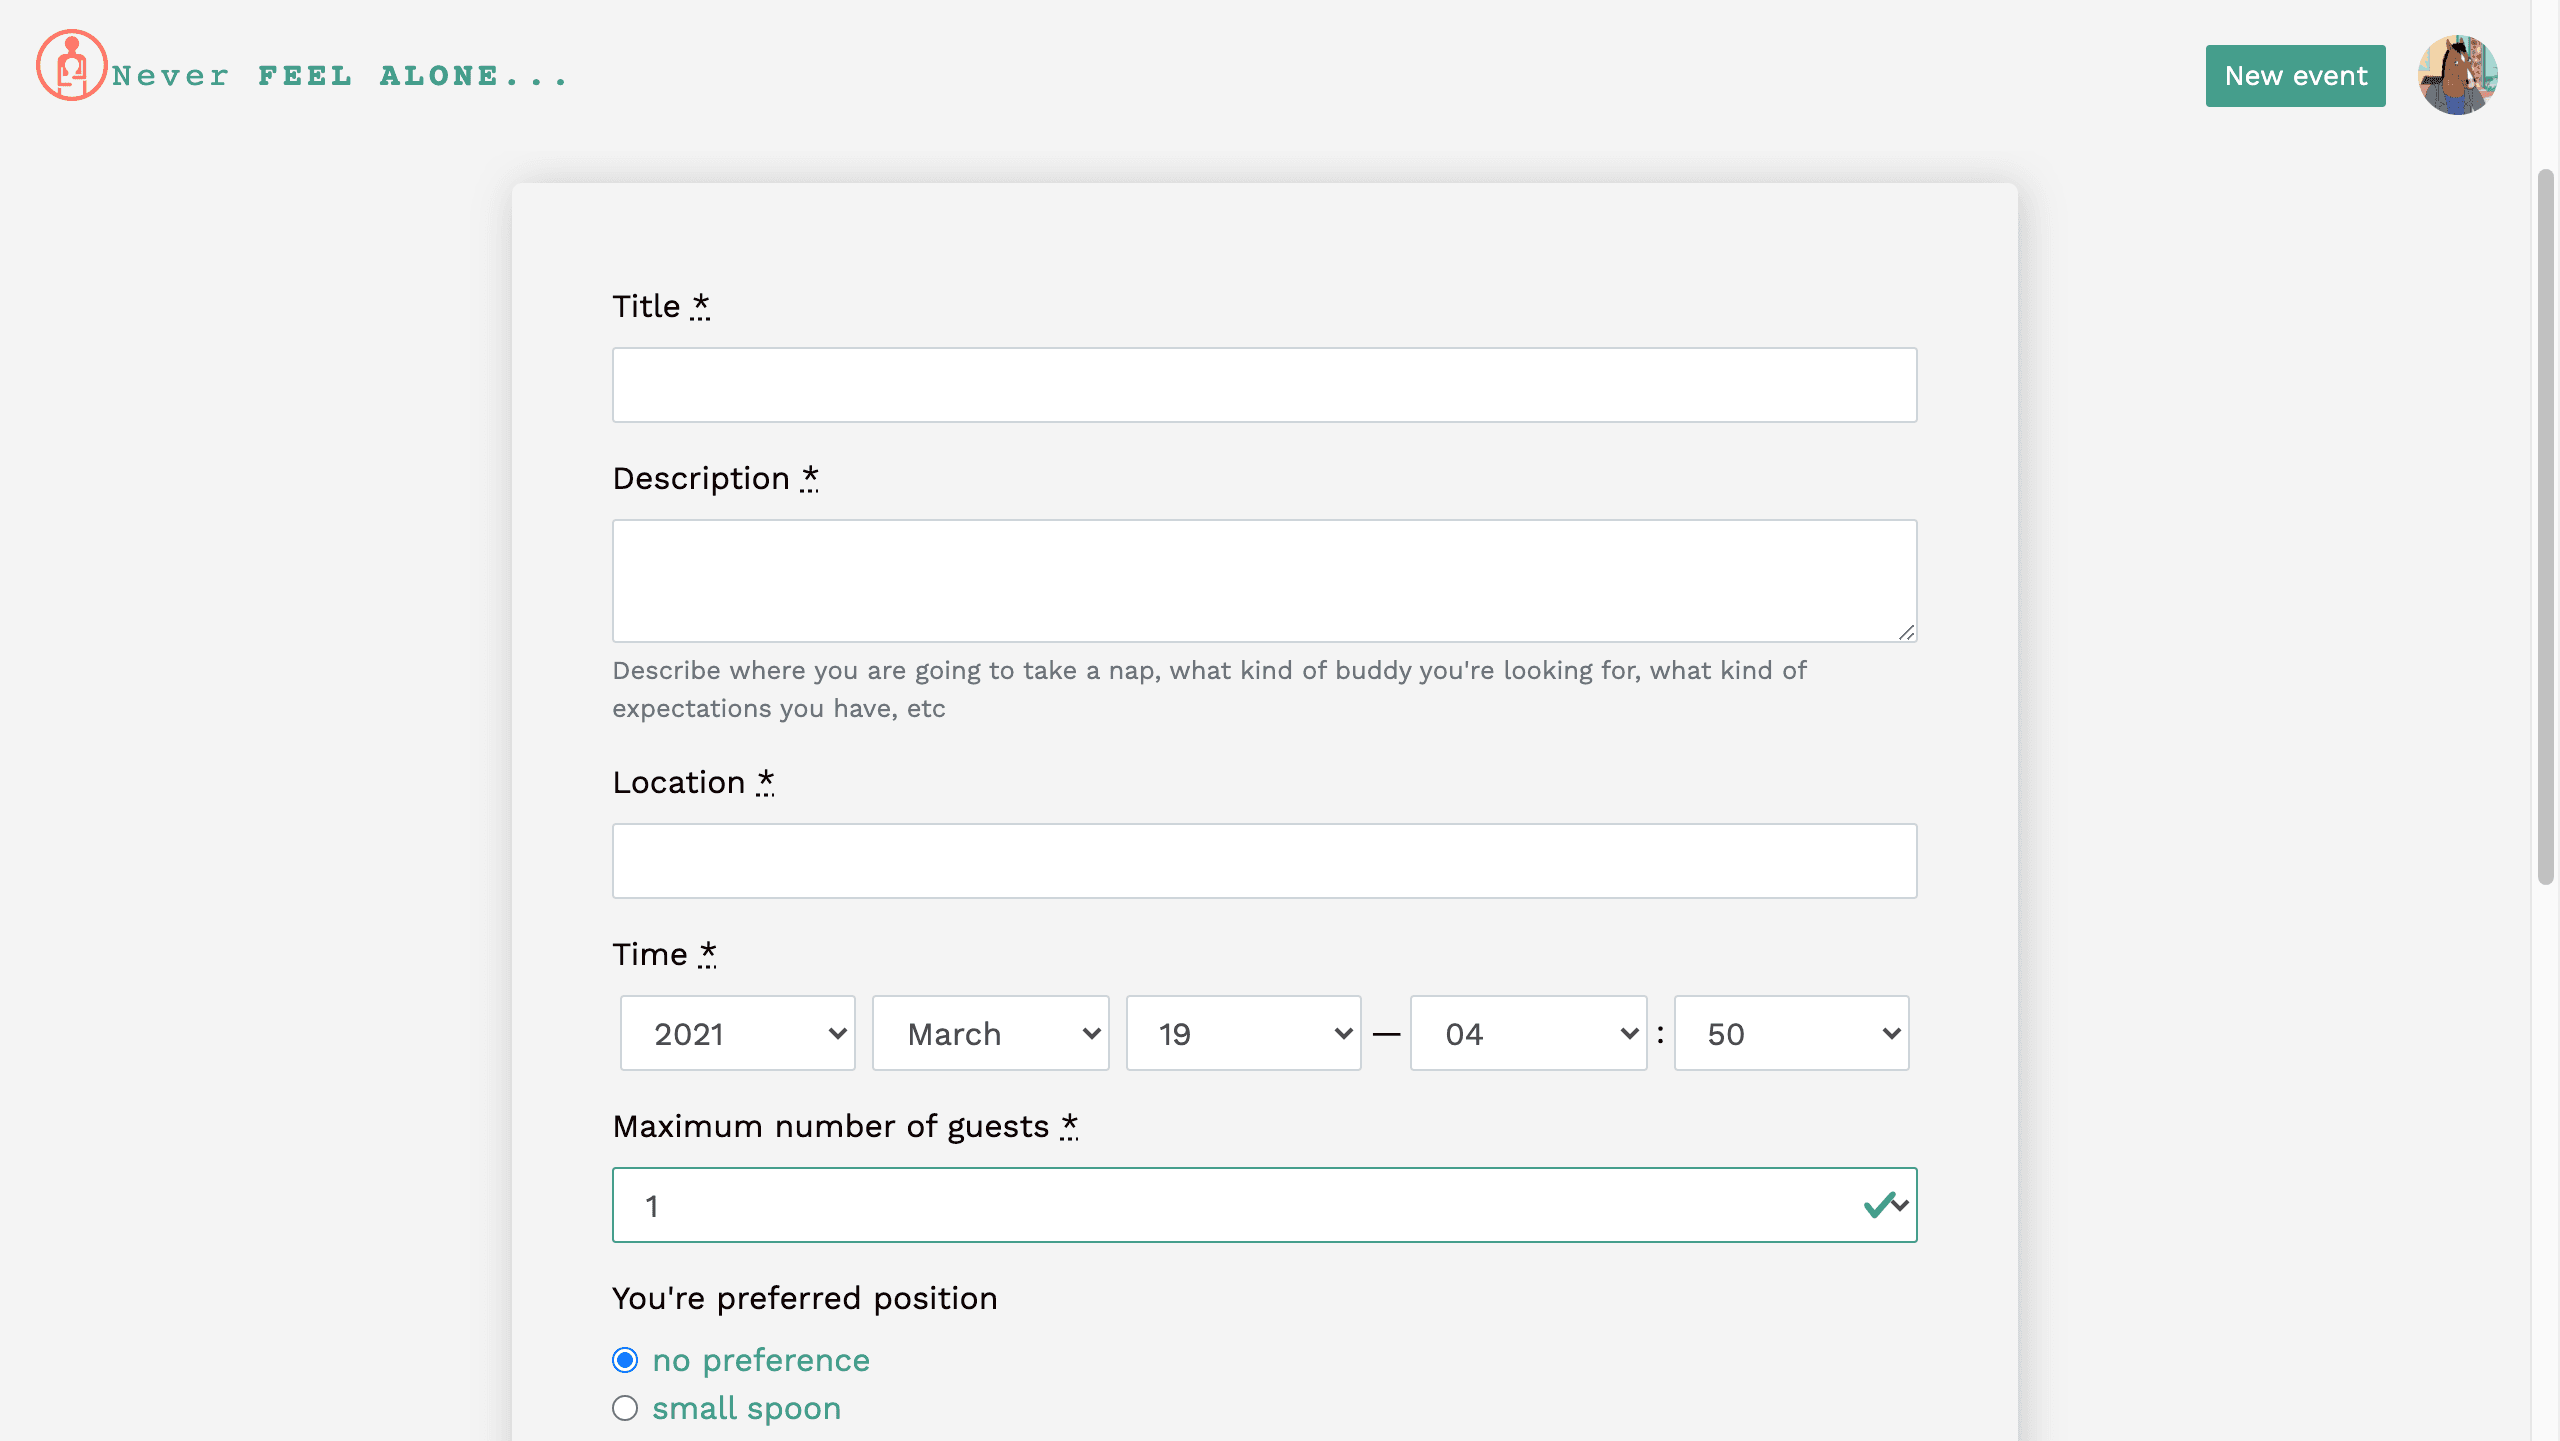Click the 'small spoon' label text
The image size is (2560, 1441).
pos(746,1408)
